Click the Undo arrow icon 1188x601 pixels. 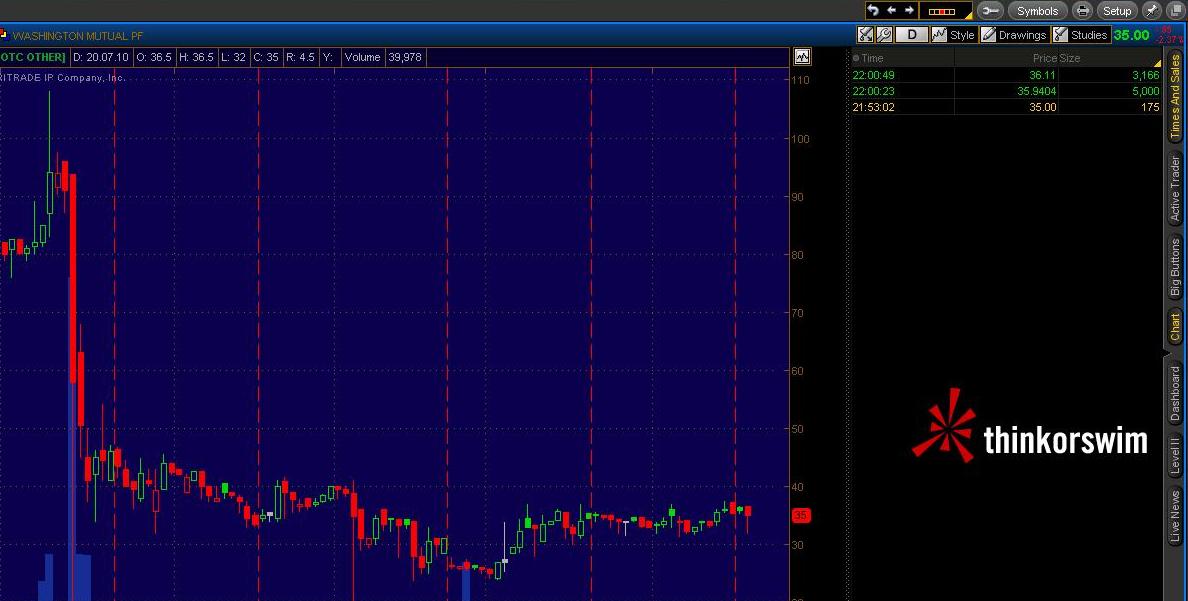875,11
